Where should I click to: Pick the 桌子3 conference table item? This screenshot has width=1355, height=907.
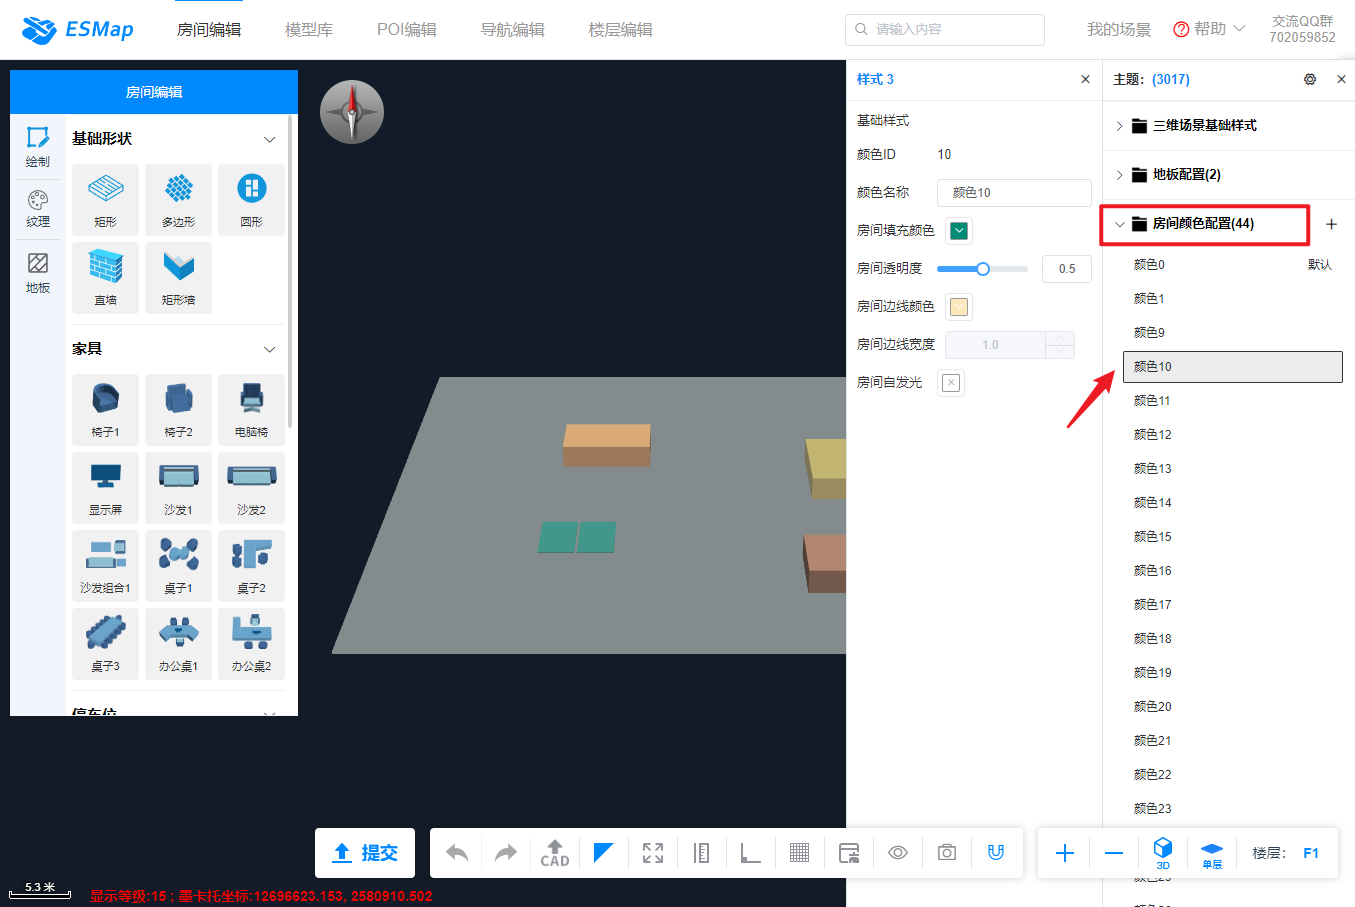coord(105,644)
